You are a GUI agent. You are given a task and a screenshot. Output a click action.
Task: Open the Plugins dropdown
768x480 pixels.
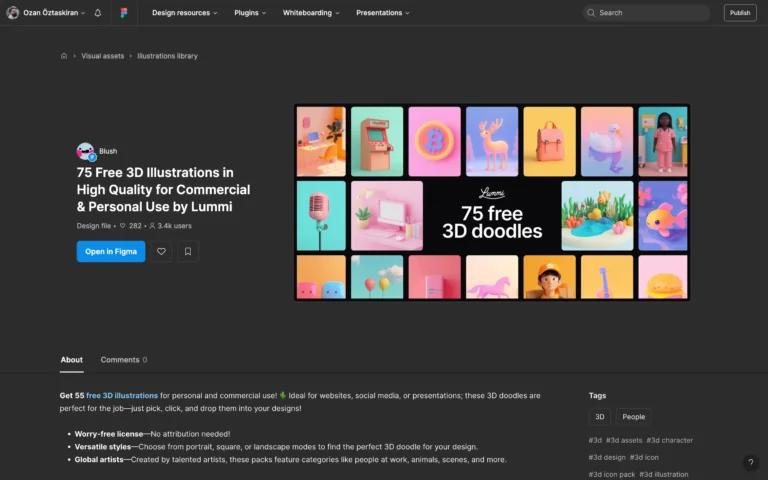pyautogui.click(x=250, y=13)
